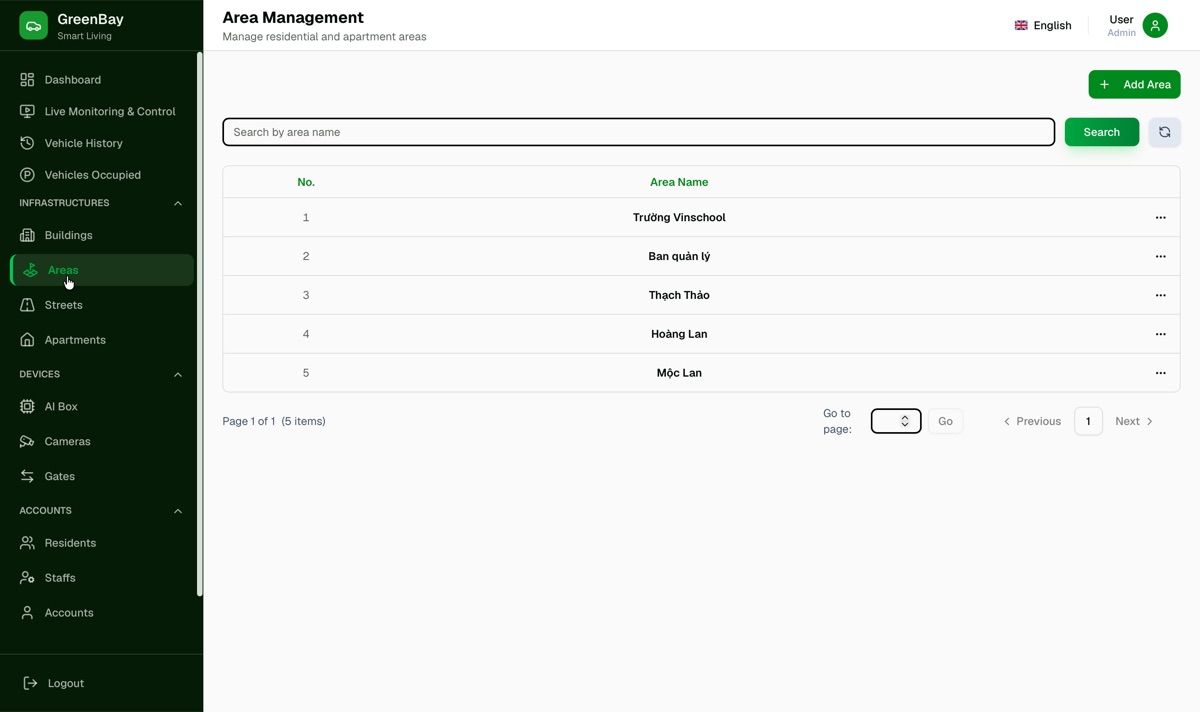1200x712 pixels.
Task: Click the Buildings icon in sidebar
Action: (27, 235)
